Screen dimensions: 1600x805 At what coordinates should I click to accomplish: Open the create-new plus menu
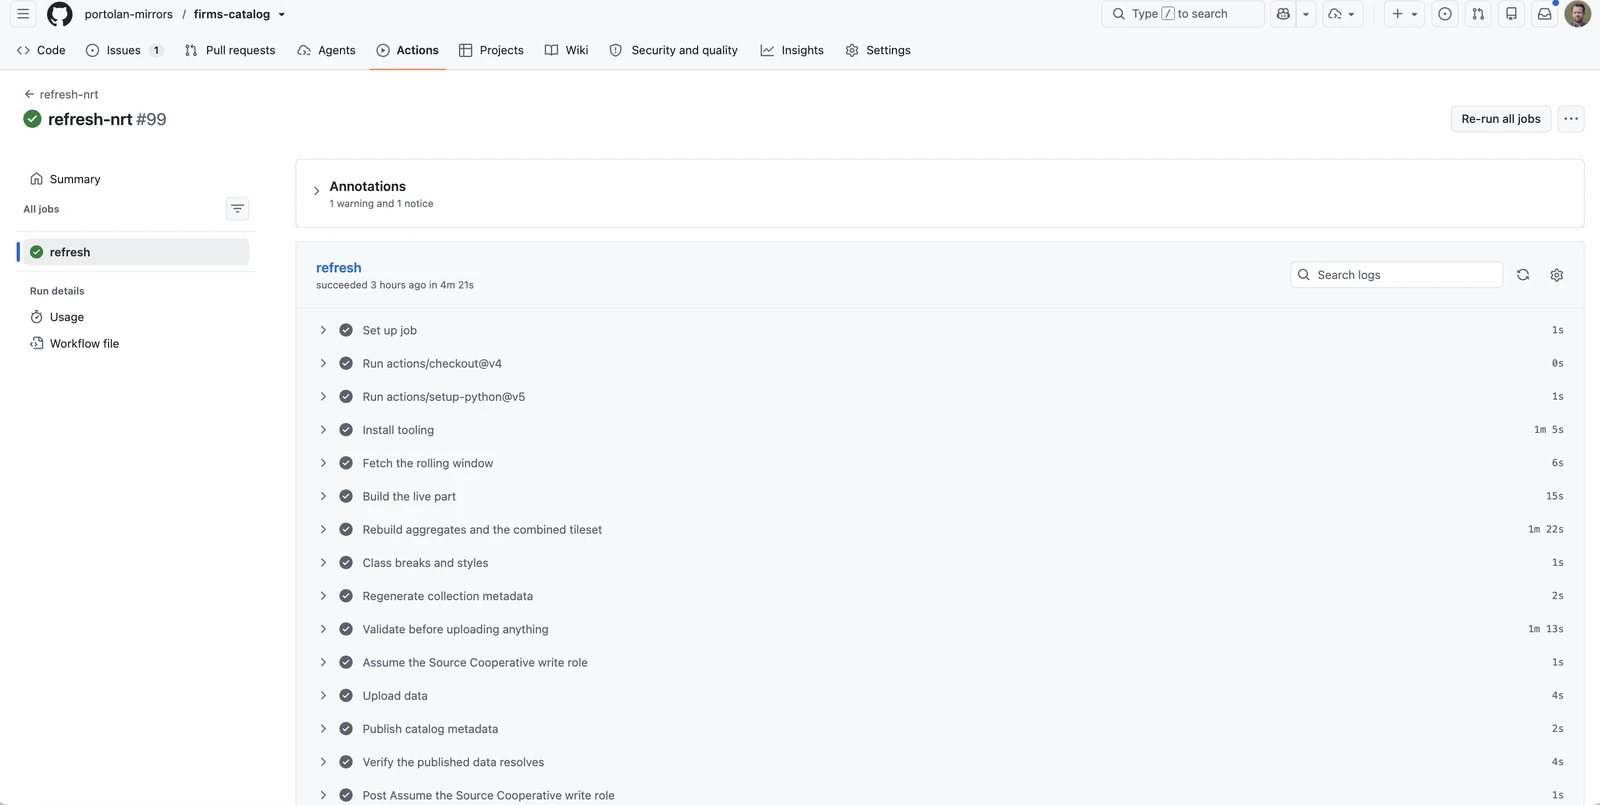point(1405,14)
